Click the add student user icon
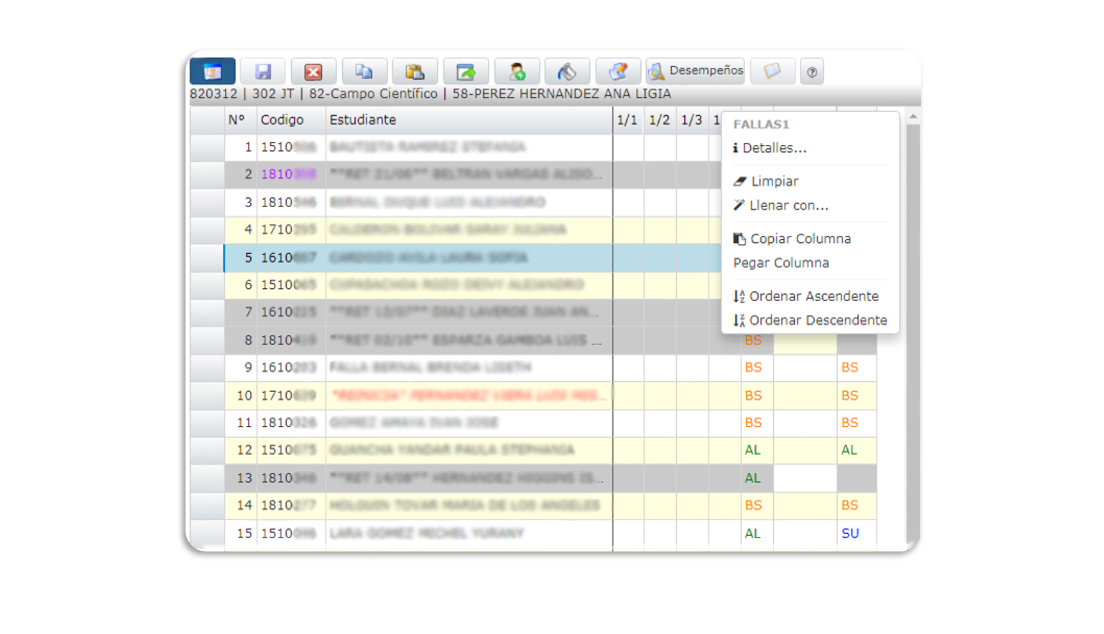This screenshot has width=1104, height=634. coord(517,71)
